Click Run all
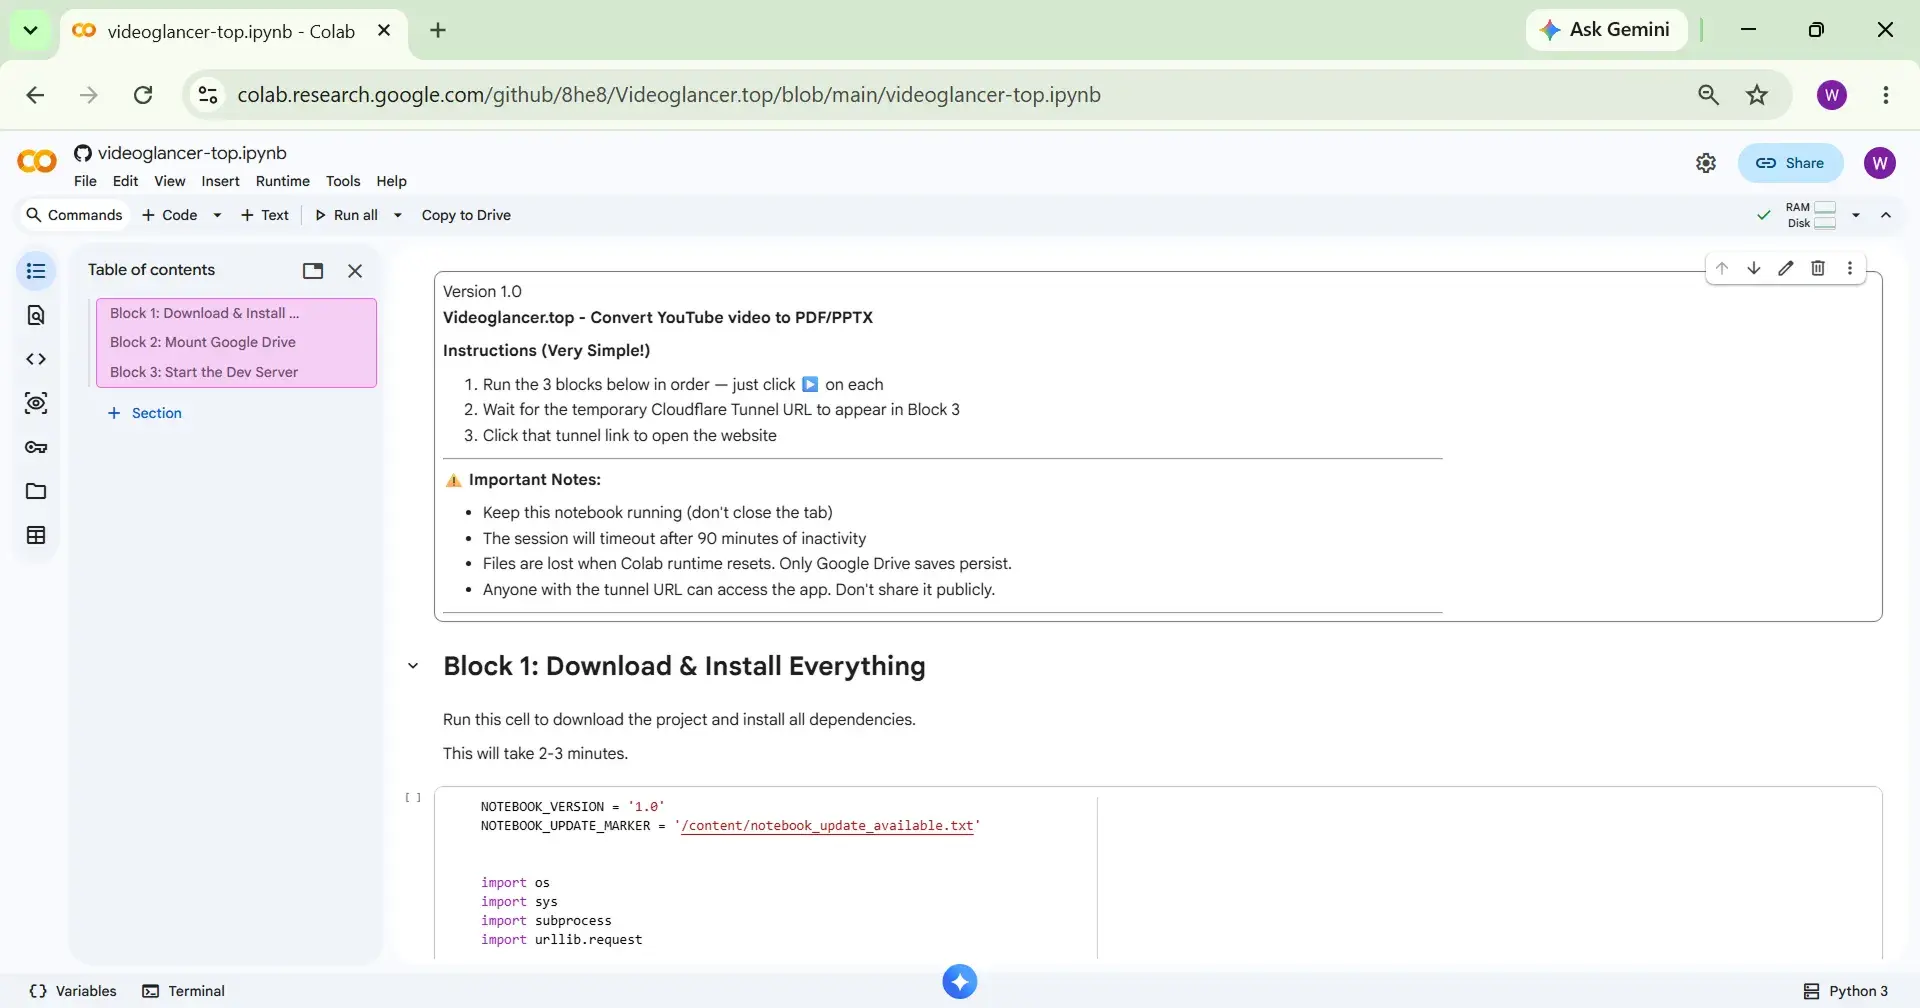This screenshot has height=1008, width=1920. [x=346, y=215]
